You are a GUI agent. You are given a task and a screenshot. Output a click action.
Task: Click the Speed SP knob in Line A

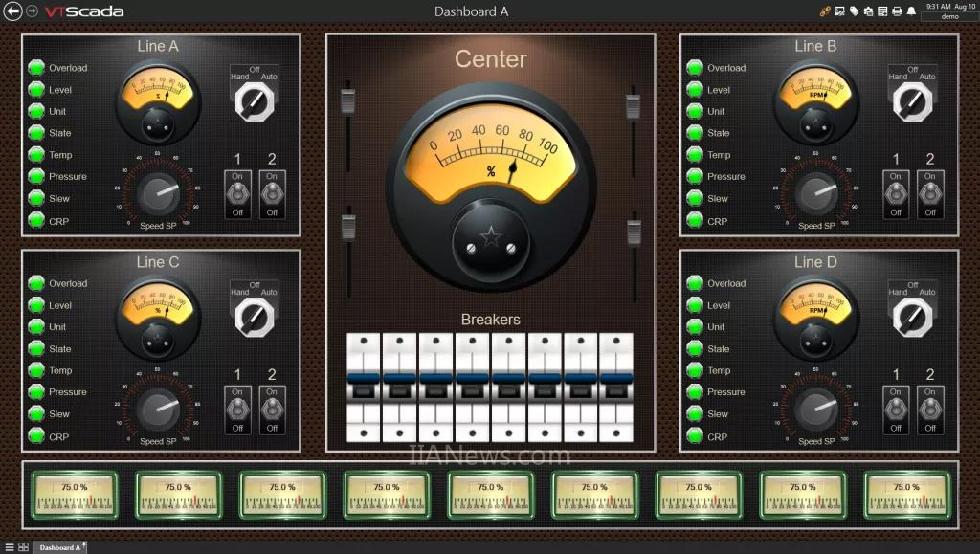(159, 194)
